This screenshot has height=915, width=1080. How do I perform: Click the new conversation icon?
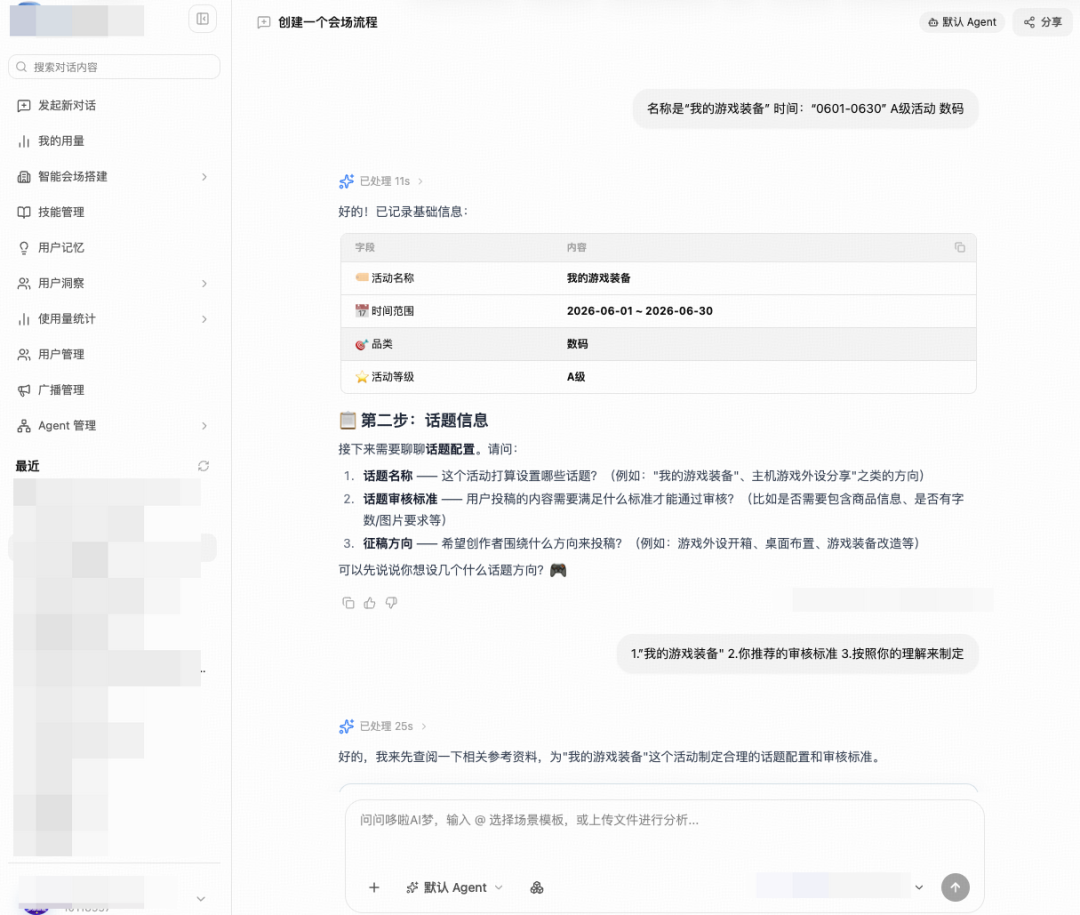(x=23, y=105)
